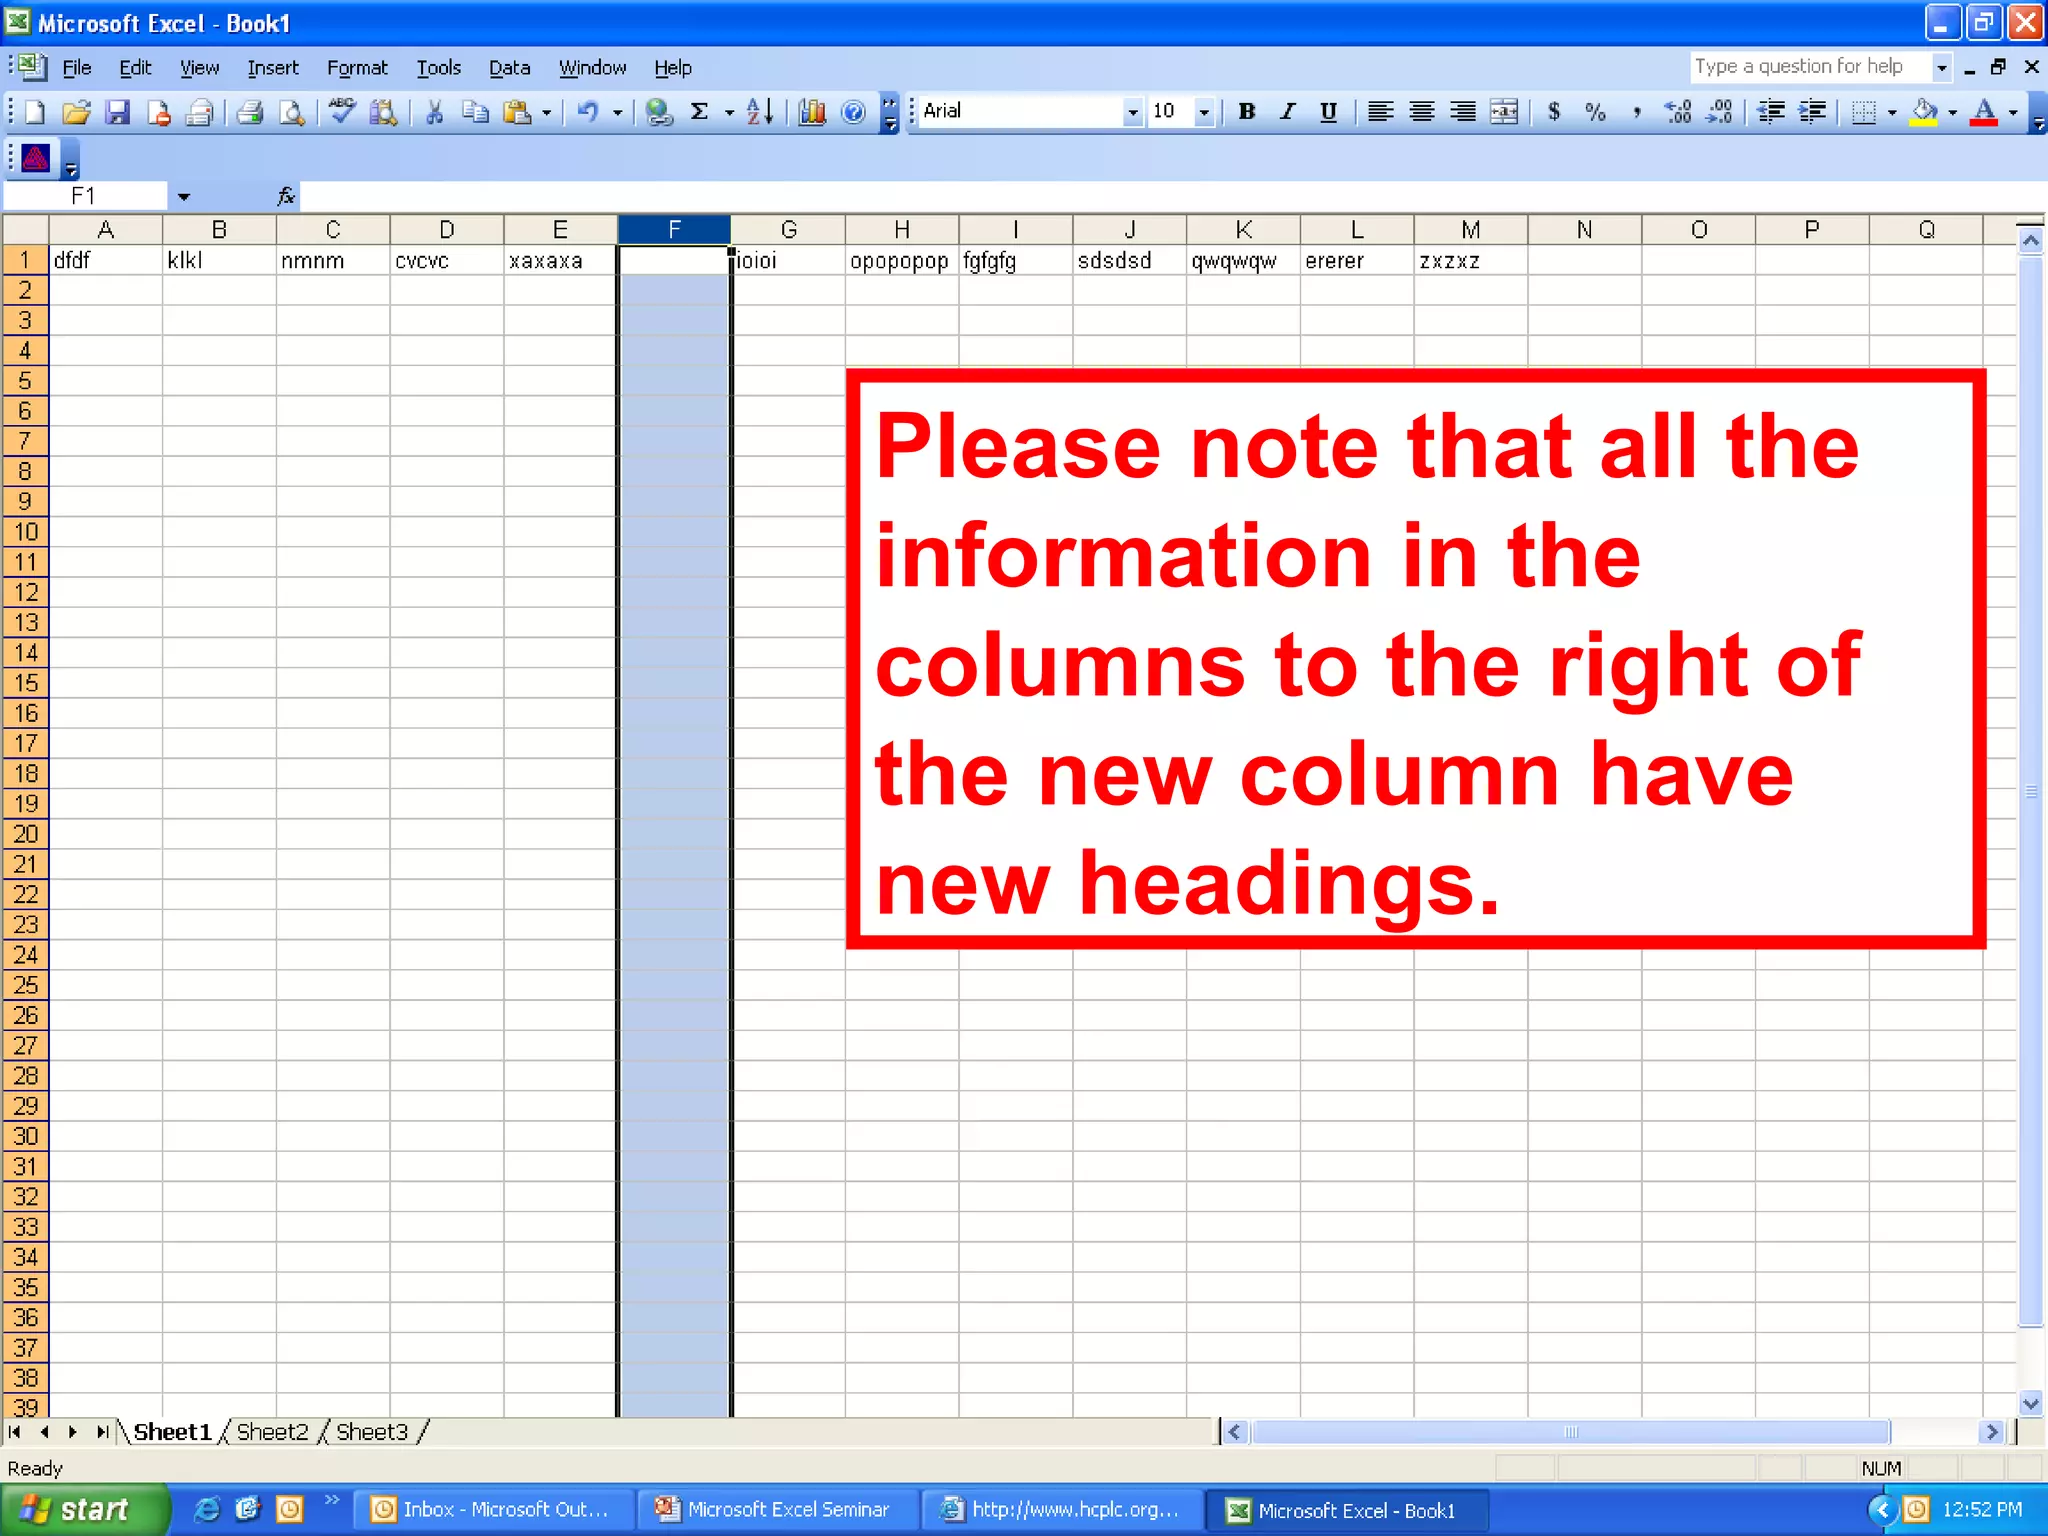Copy the selected cells
This screenshot has width=2048, height=1536.
click(x=475, y=112)
